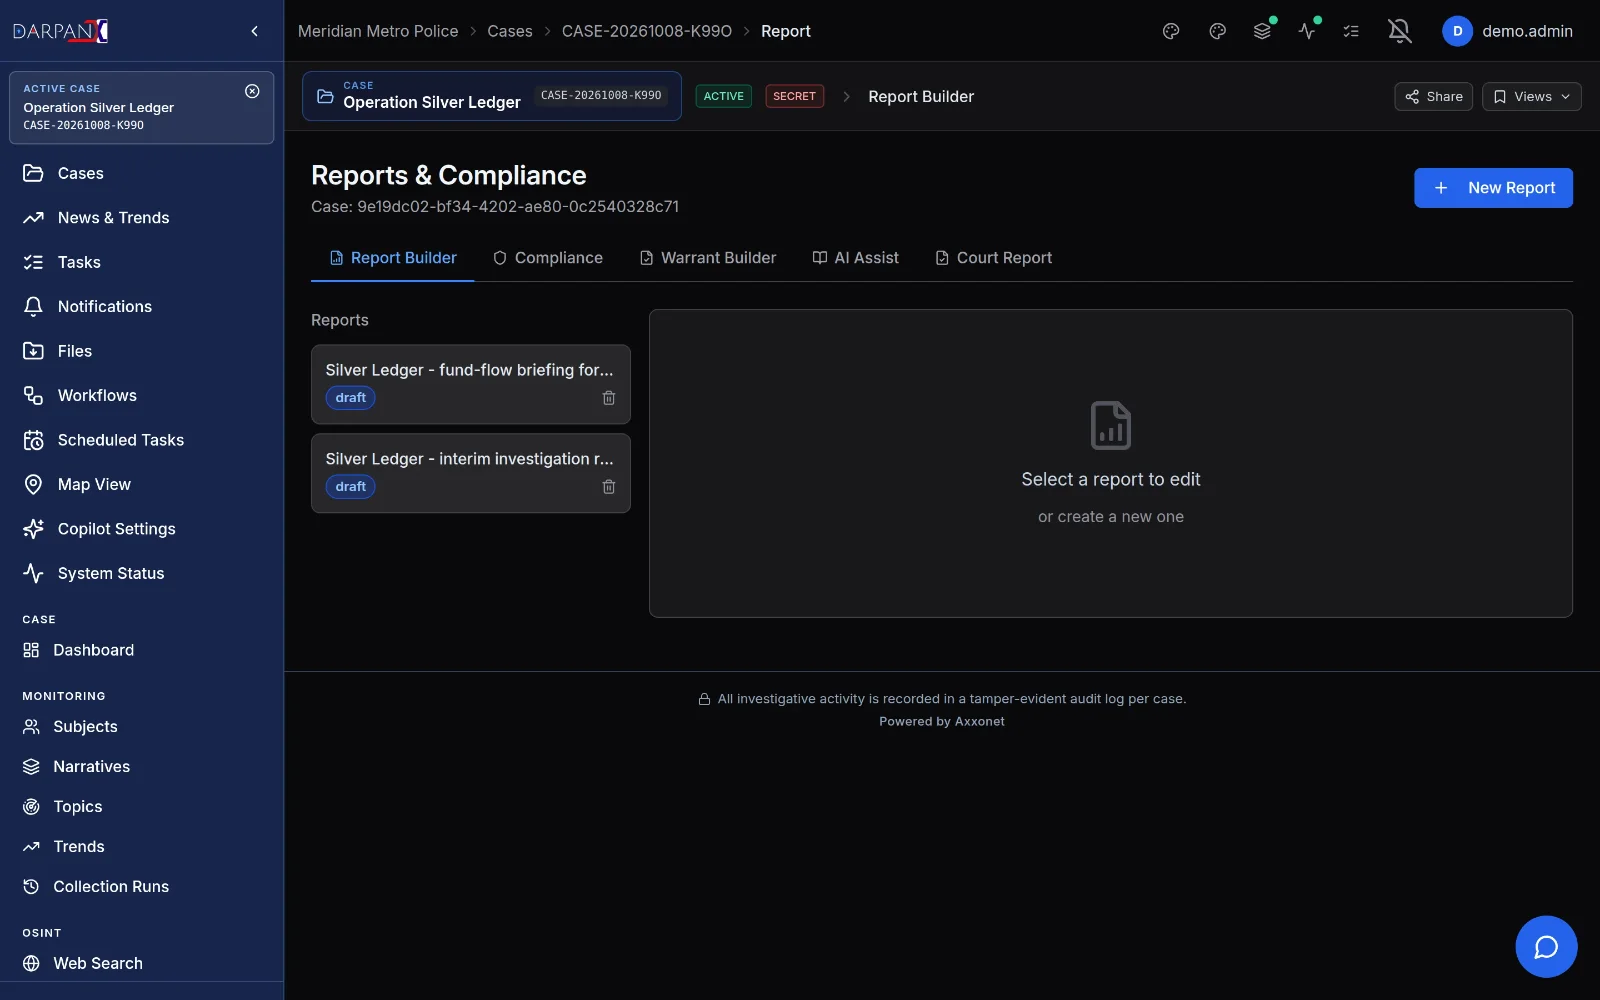Image resolution: width=1600 pixels, height=1000 pixels.
Task: Open Tasks in the sidebar
Action: [141, 262]
